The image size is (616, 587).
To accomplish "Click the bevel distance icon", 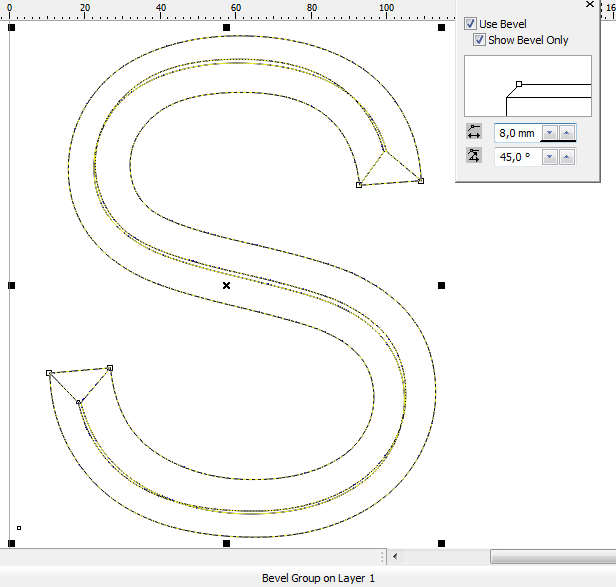I will pos(474,132).
